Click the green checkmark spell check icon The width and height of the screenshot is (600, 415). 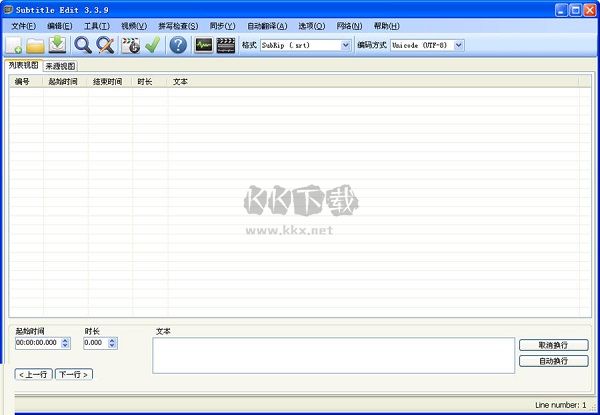(152, 45)
